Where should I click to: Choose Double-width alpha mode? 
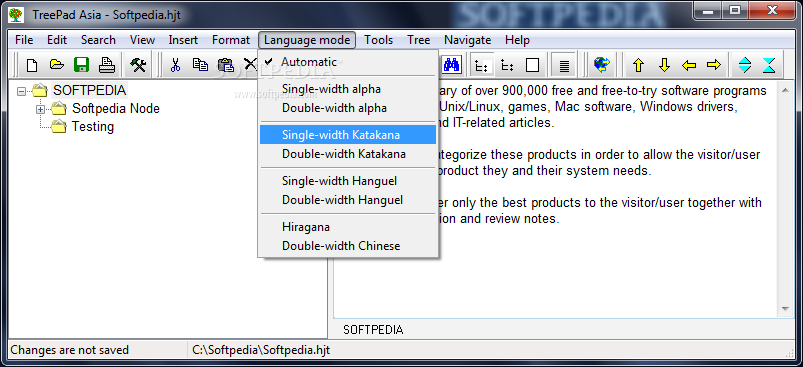pos(348,109)
